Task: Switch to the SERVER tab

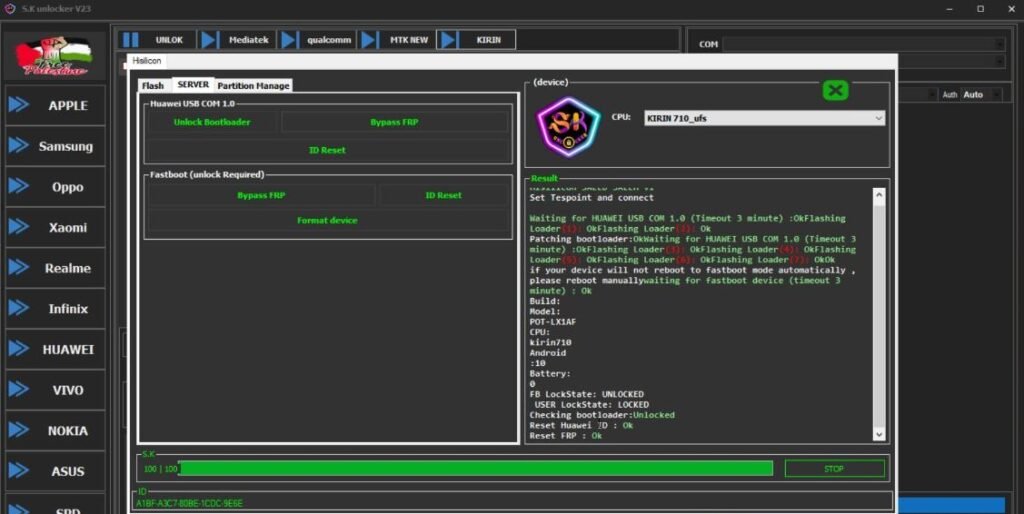Action: click(193, 84)
